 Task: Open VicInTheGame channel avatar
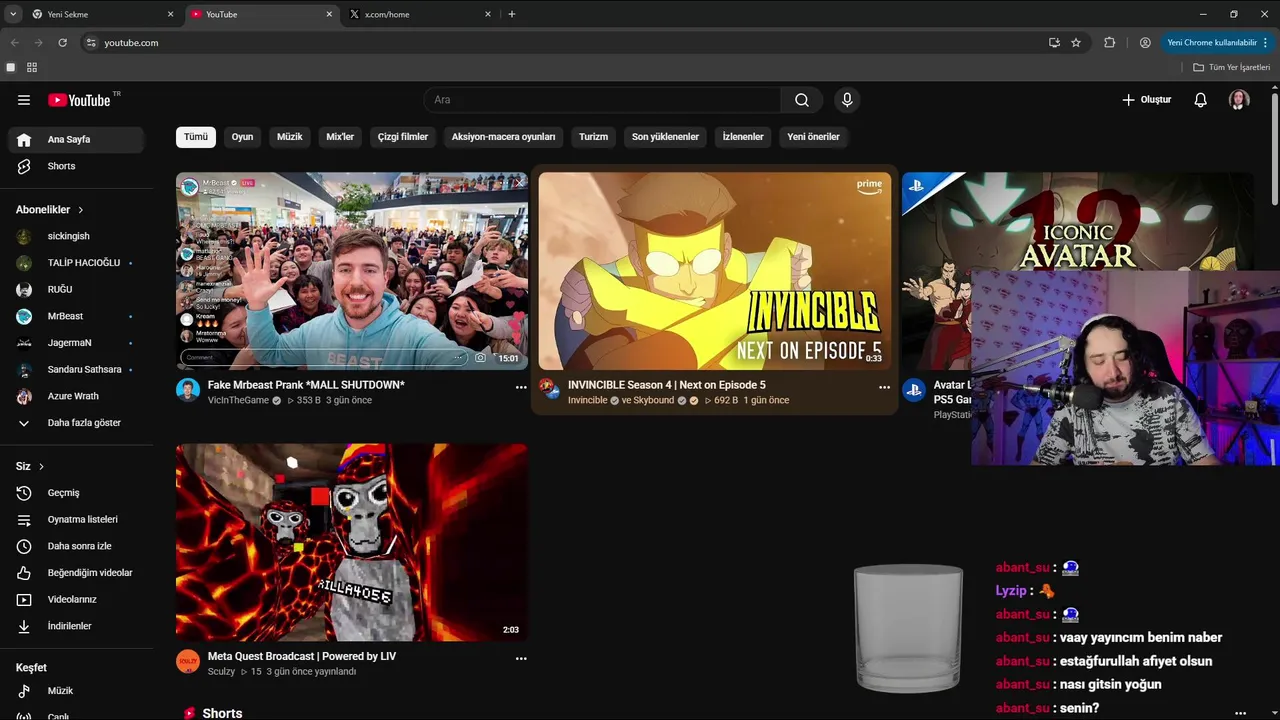click(188, 390)
